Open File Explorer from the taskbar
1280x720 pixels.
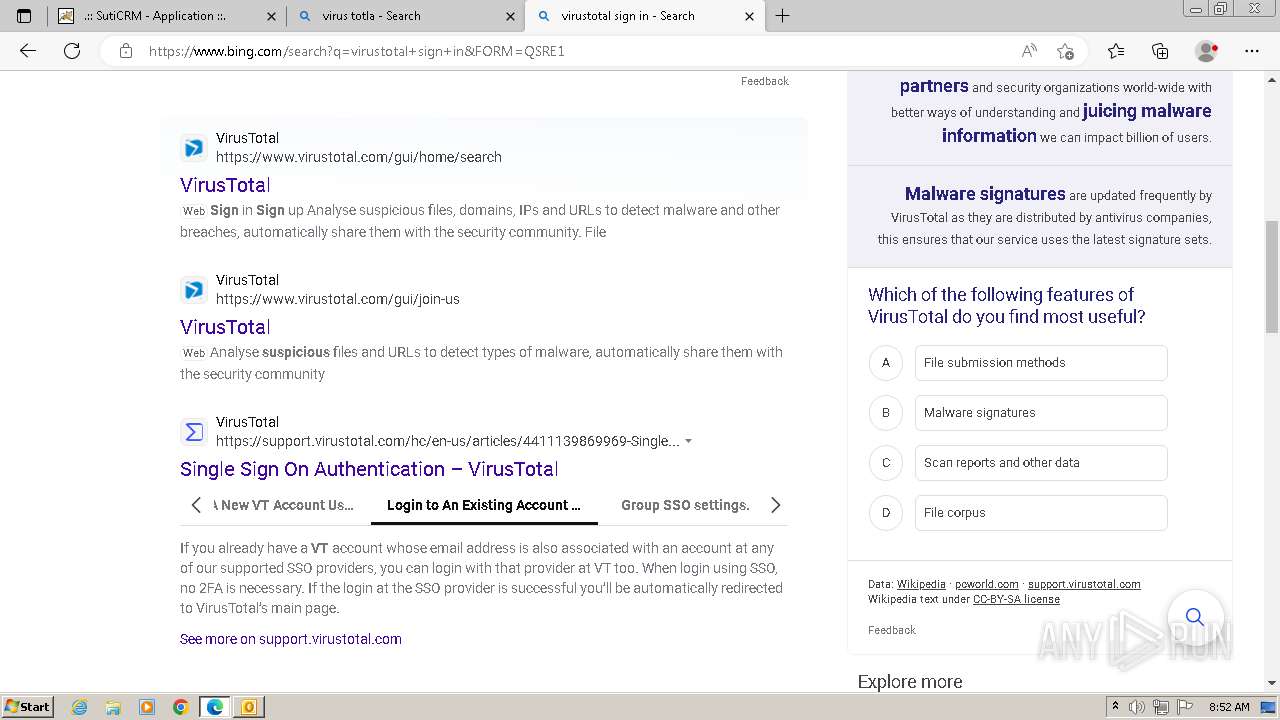[x=113, y=707]
